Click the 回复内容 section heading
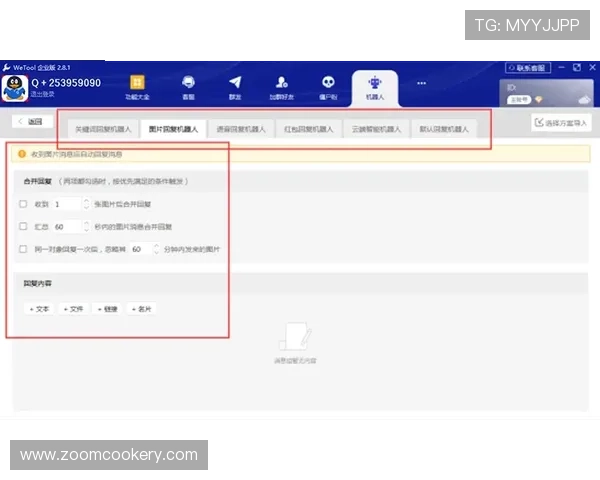The height and width of the screenshot is (480, 600). 38,283
